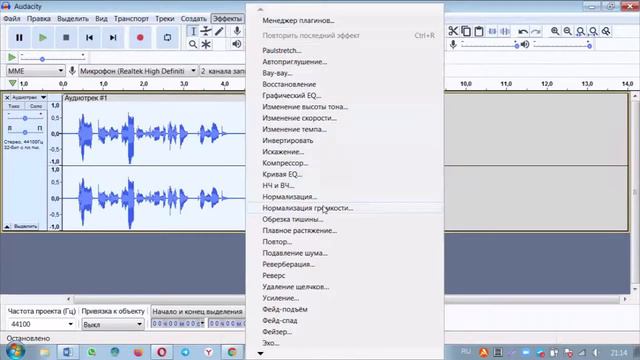
Task: Click the Paste clipboard icon
Action: pyautogui.click(x=479, y=31)
